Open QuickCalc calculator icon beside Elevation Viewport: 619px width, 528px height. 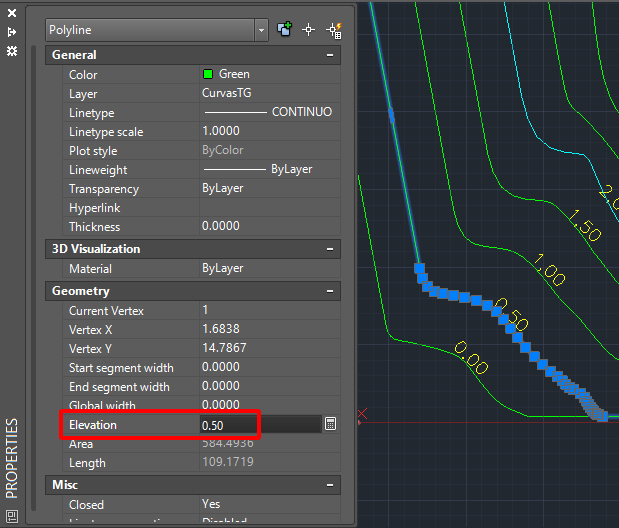point(330,424)
